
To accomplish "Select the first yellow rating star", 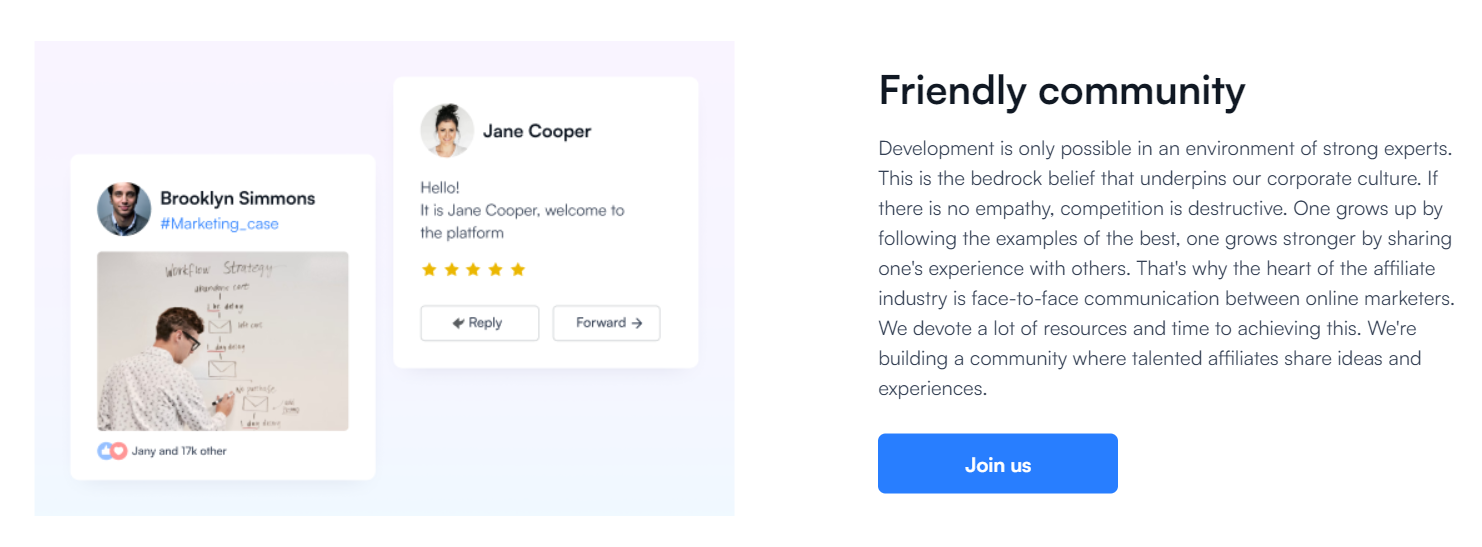I will point(429,269).
